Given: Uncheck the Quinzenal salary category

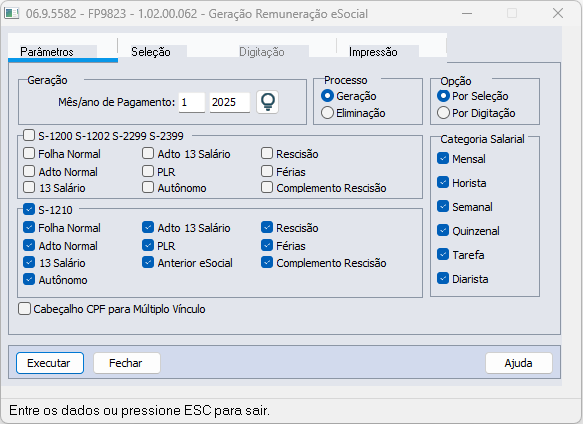Looking at the screenshot, I should tap(443, 230).
